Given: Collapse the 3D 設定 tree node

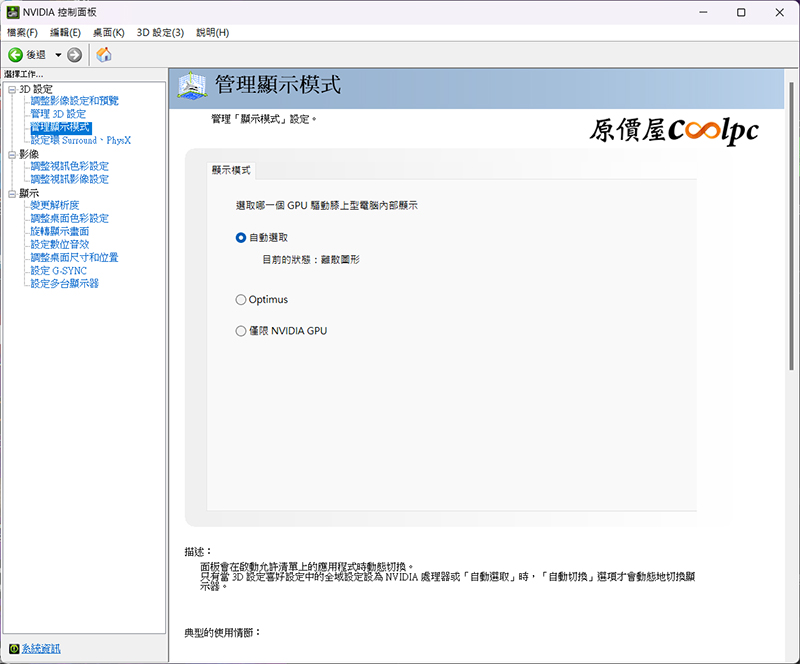Looking at the screenshot, I should tap(12, 90).
